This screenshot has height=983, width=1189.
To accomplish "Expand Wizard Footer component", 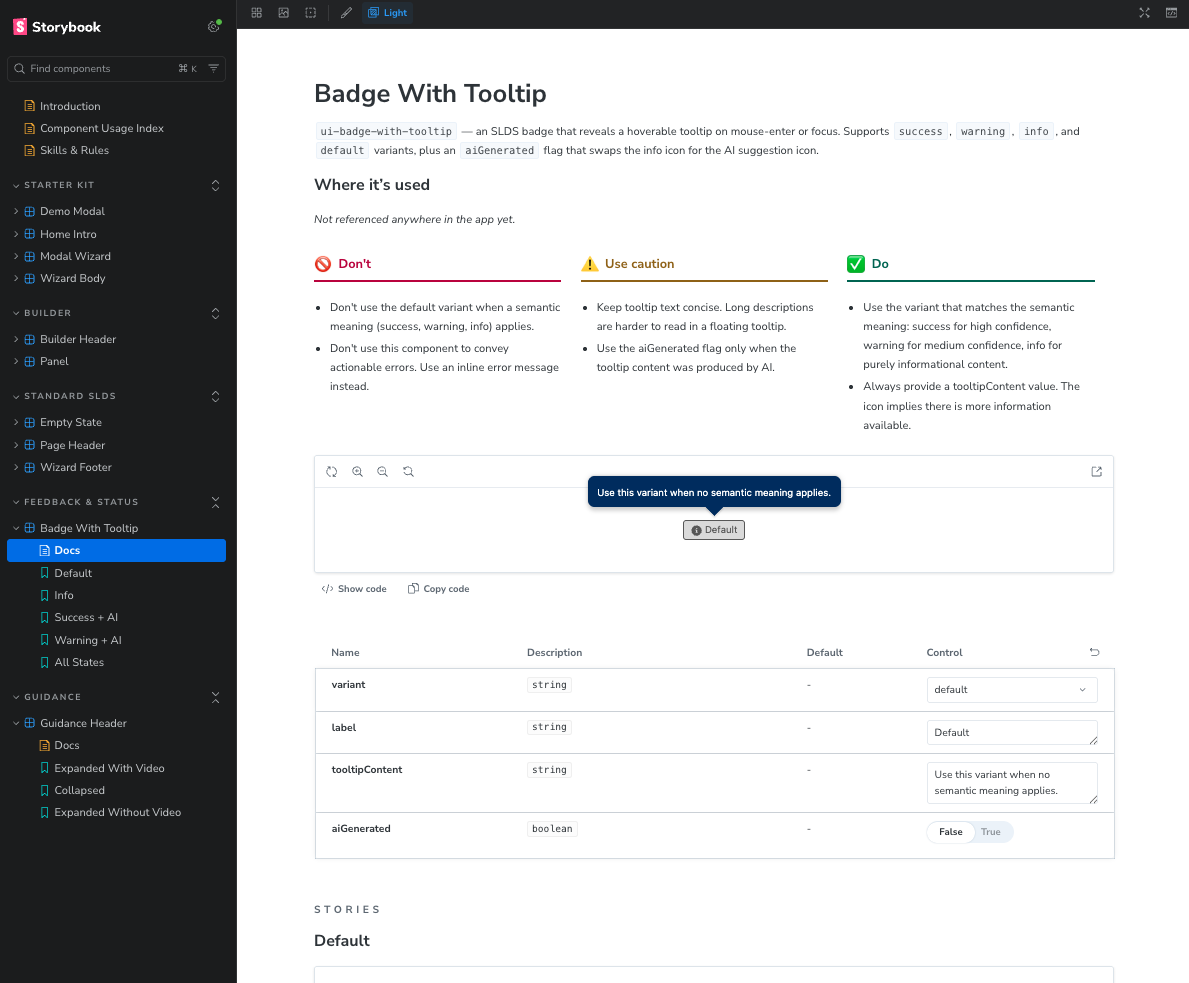I will (76, 467).
